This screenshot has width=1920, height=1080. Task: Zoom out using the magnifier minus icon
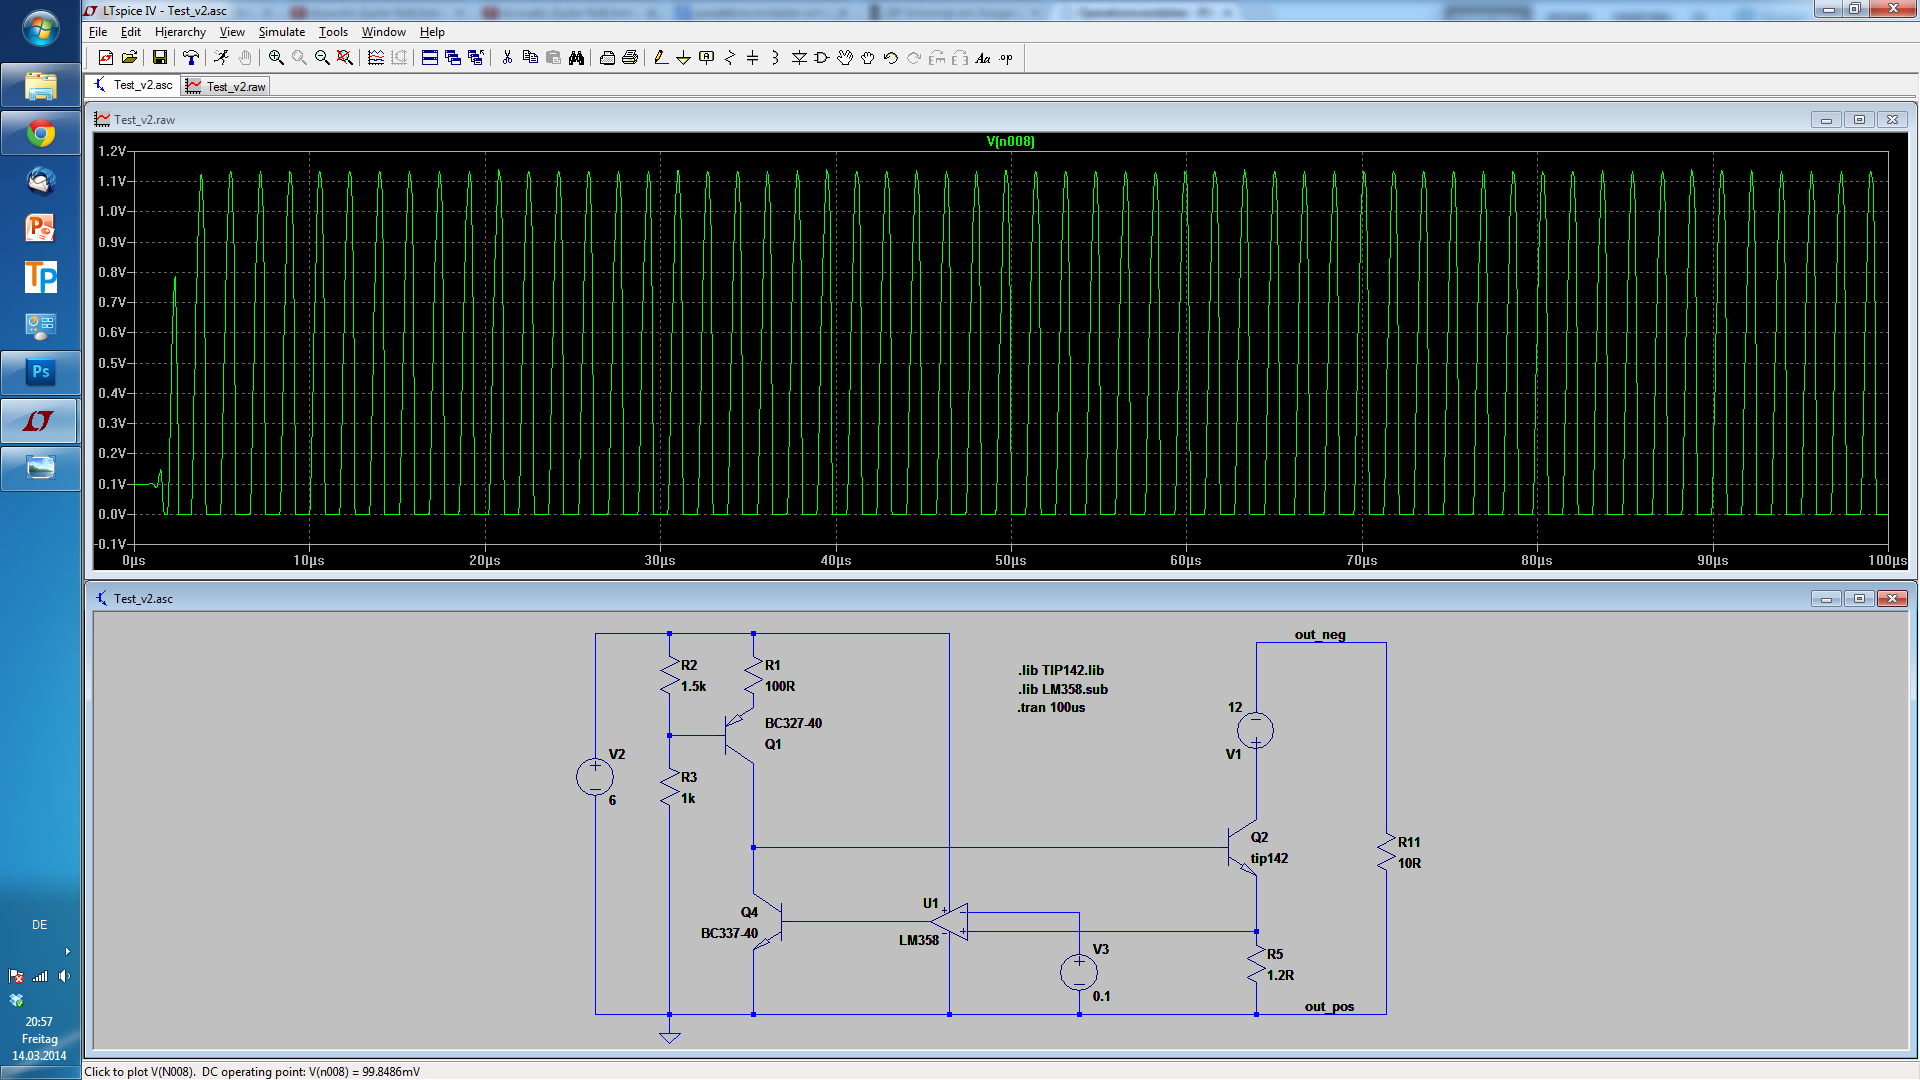(322, 58)
